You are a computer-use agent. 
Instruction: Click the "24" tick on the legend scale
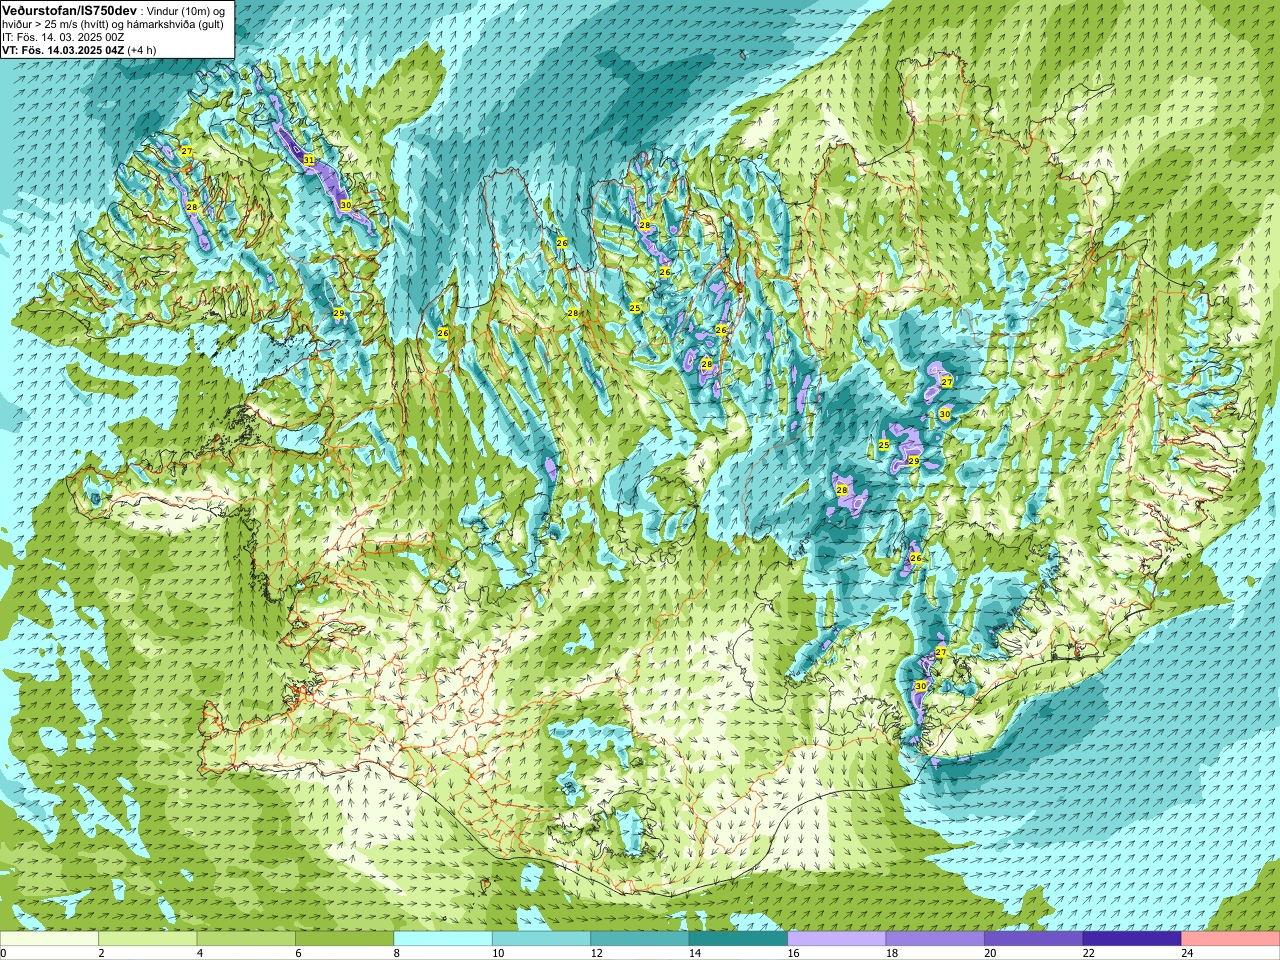coord(1187,953)
